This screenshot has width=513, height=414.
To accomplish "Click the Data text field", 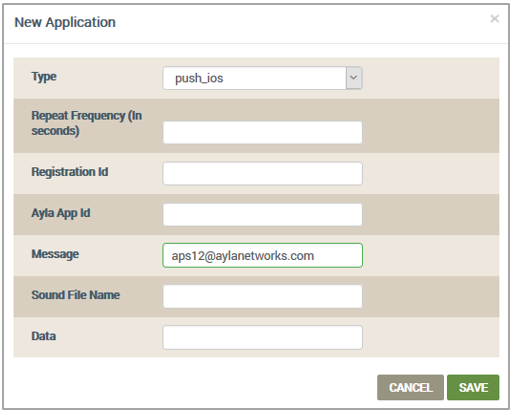I will tap(262, 337).
